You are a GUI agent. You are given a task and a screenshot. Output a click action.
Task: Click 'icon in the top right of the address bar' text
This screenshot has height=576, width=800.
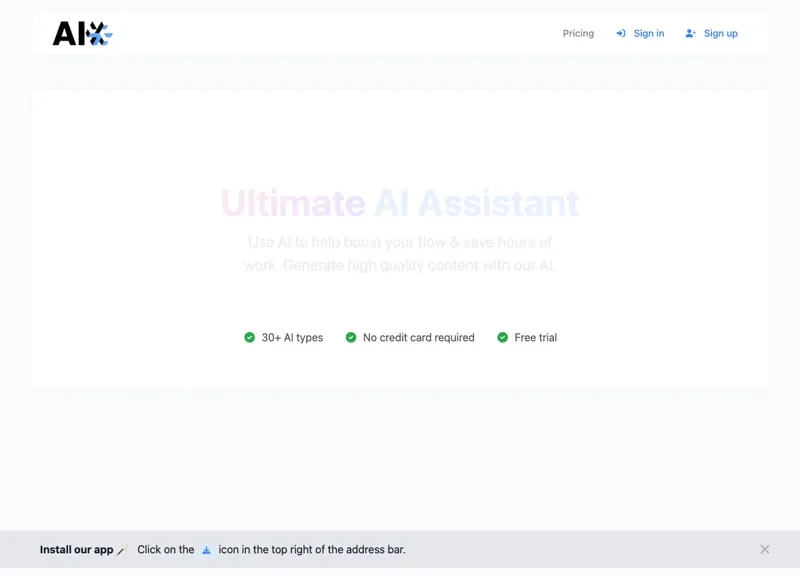pyautogui.click(x=312, y=549)
